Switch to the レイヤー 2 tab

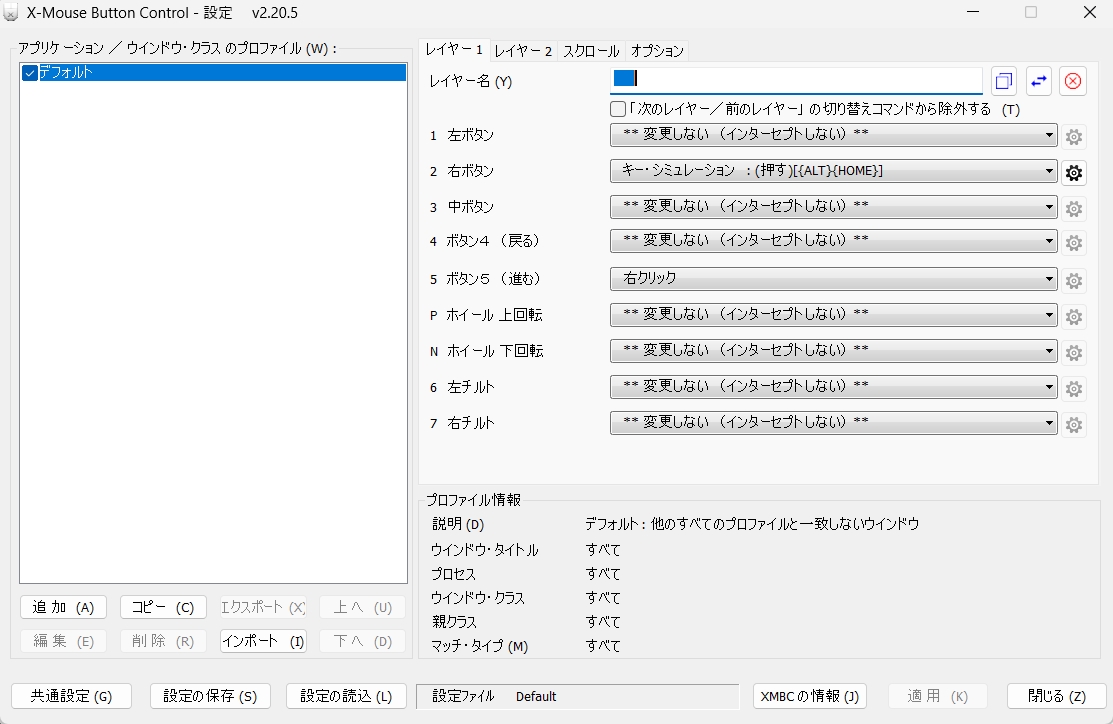523,51
